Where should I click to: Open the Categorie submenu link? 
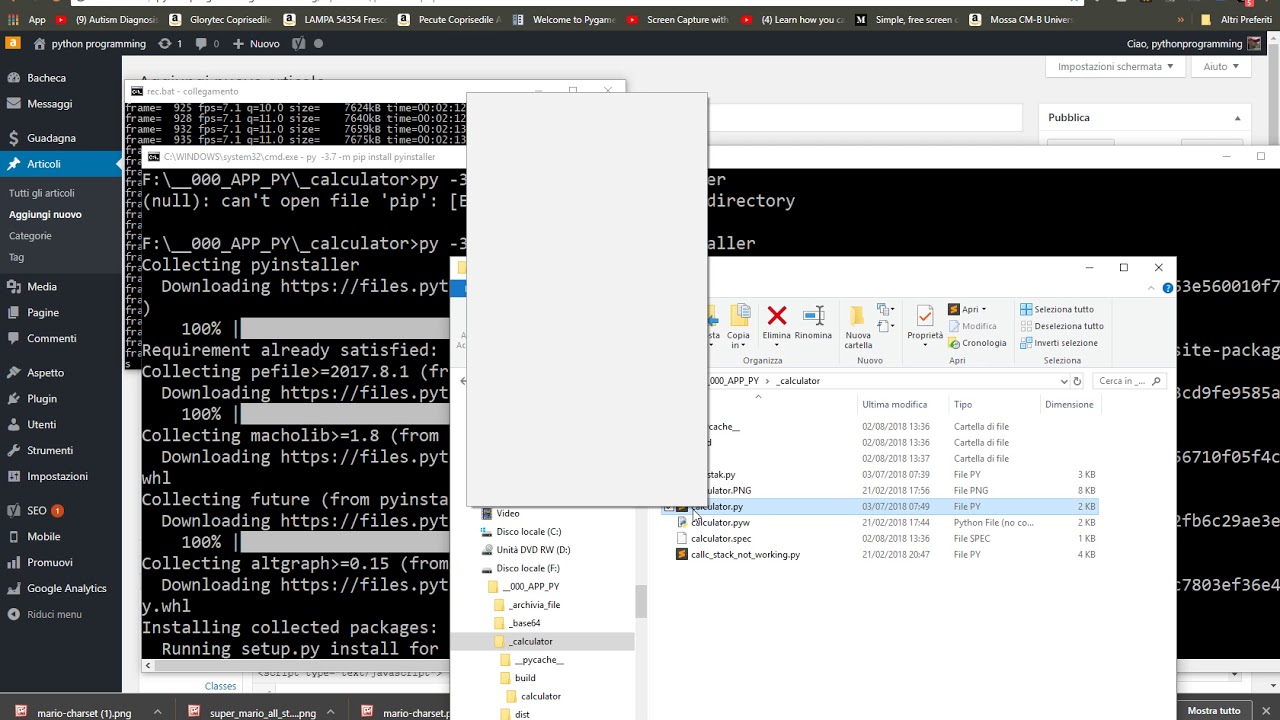tap(30, 236)
